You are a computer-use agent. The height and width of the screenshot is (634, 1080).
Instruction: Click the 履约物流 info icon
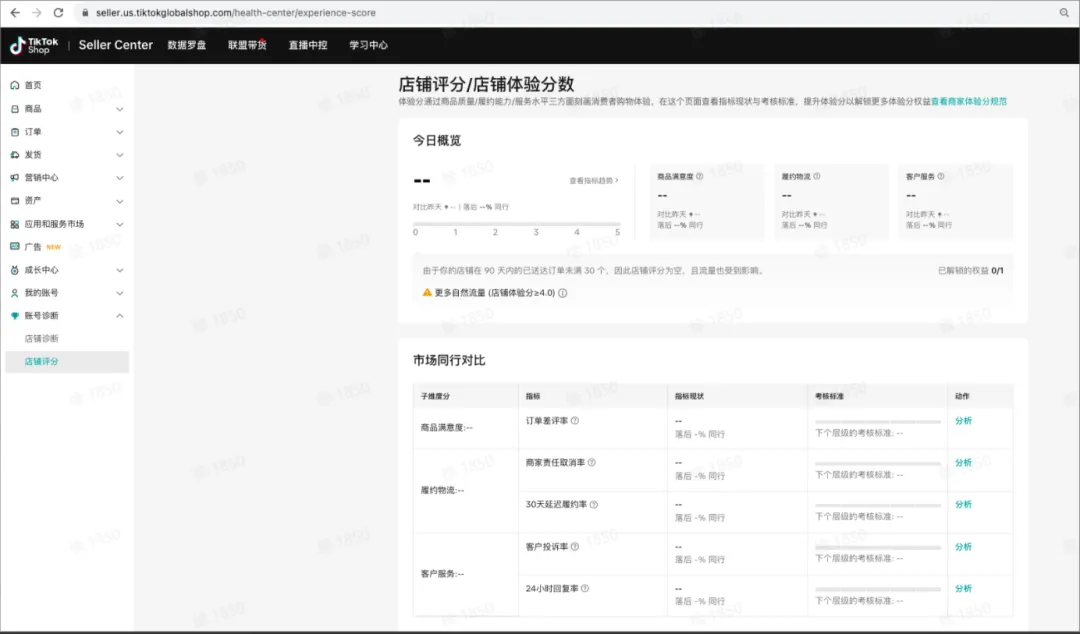click(817, 176)
